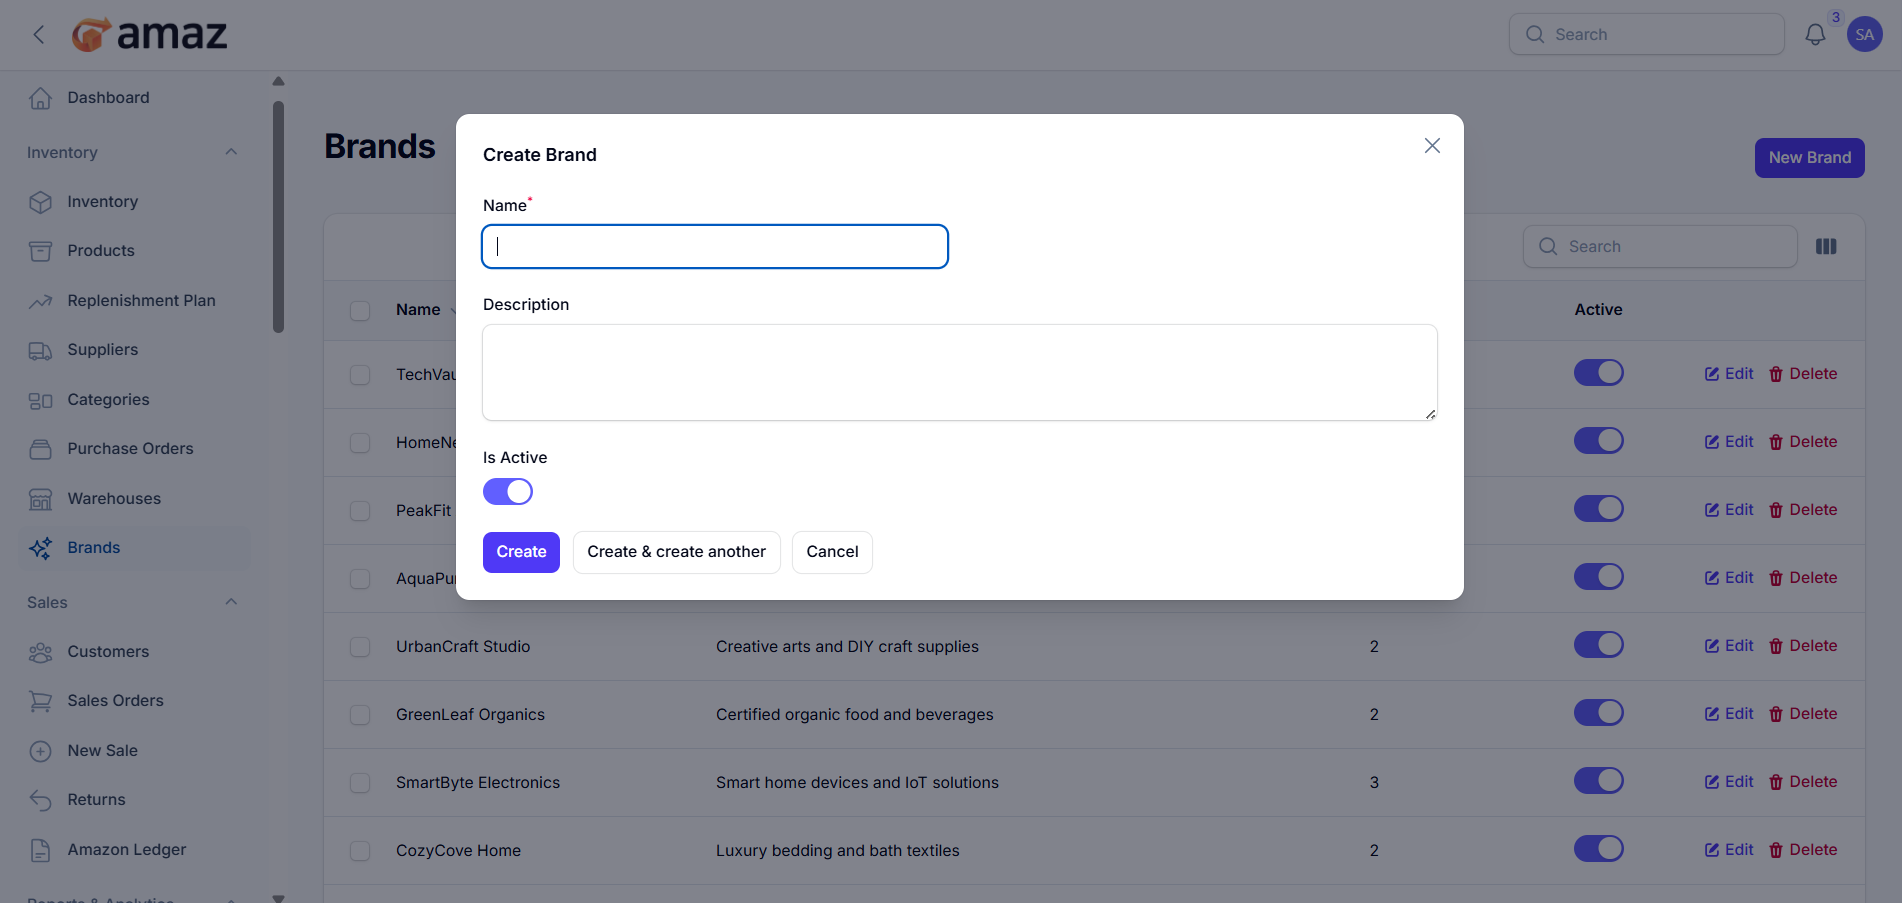Click the Purchase Orders sidebar icon
This screenshot has width=1902, height=903.
click(40, 449)
